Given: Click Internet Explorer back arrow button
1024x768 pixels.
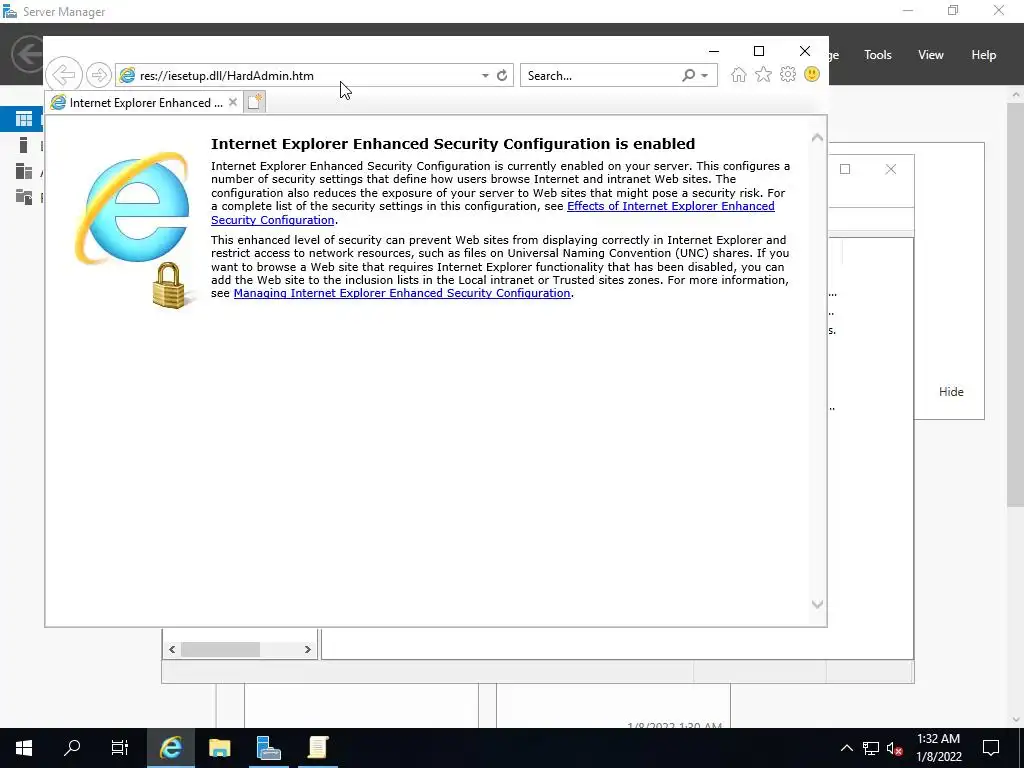Looking at the screenshot, I should 64,75.
